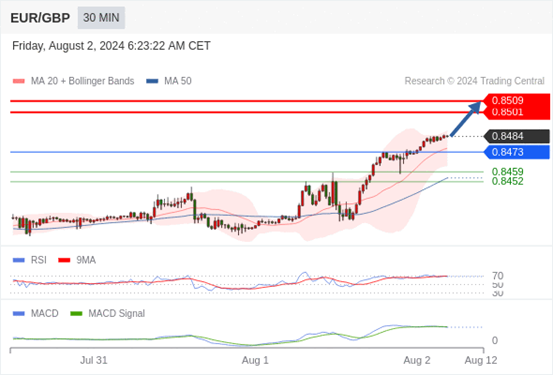Image resolution: width=553 pixels, height=375 pixels.
Task: Click the 0.8452 green support label
Action: tap(508, 181)
